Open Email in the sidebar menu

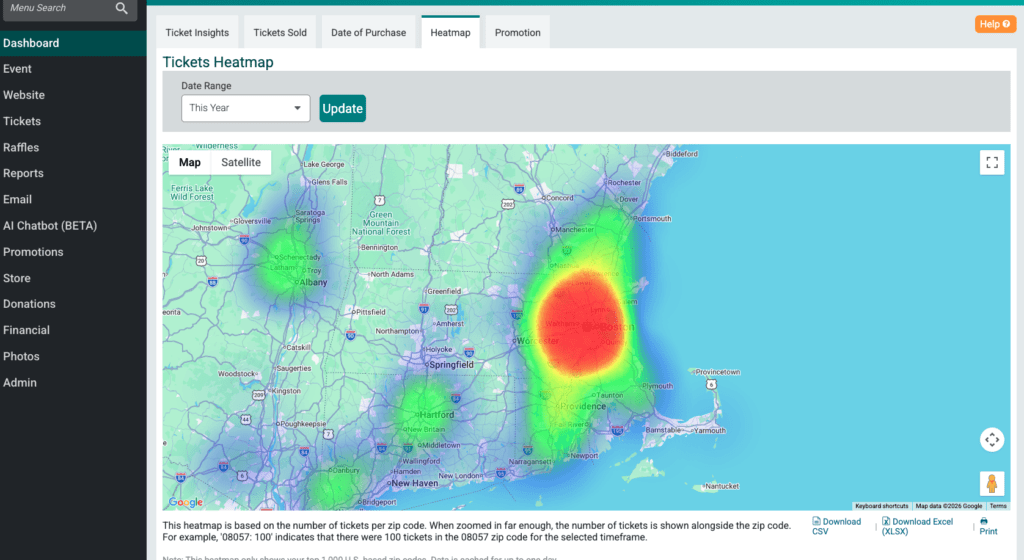[73, 199]
